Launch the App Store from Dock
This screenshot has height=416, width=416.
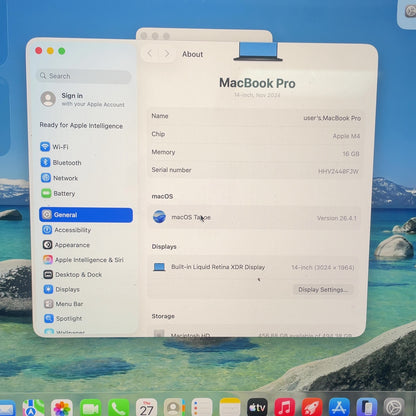[339, 407]
